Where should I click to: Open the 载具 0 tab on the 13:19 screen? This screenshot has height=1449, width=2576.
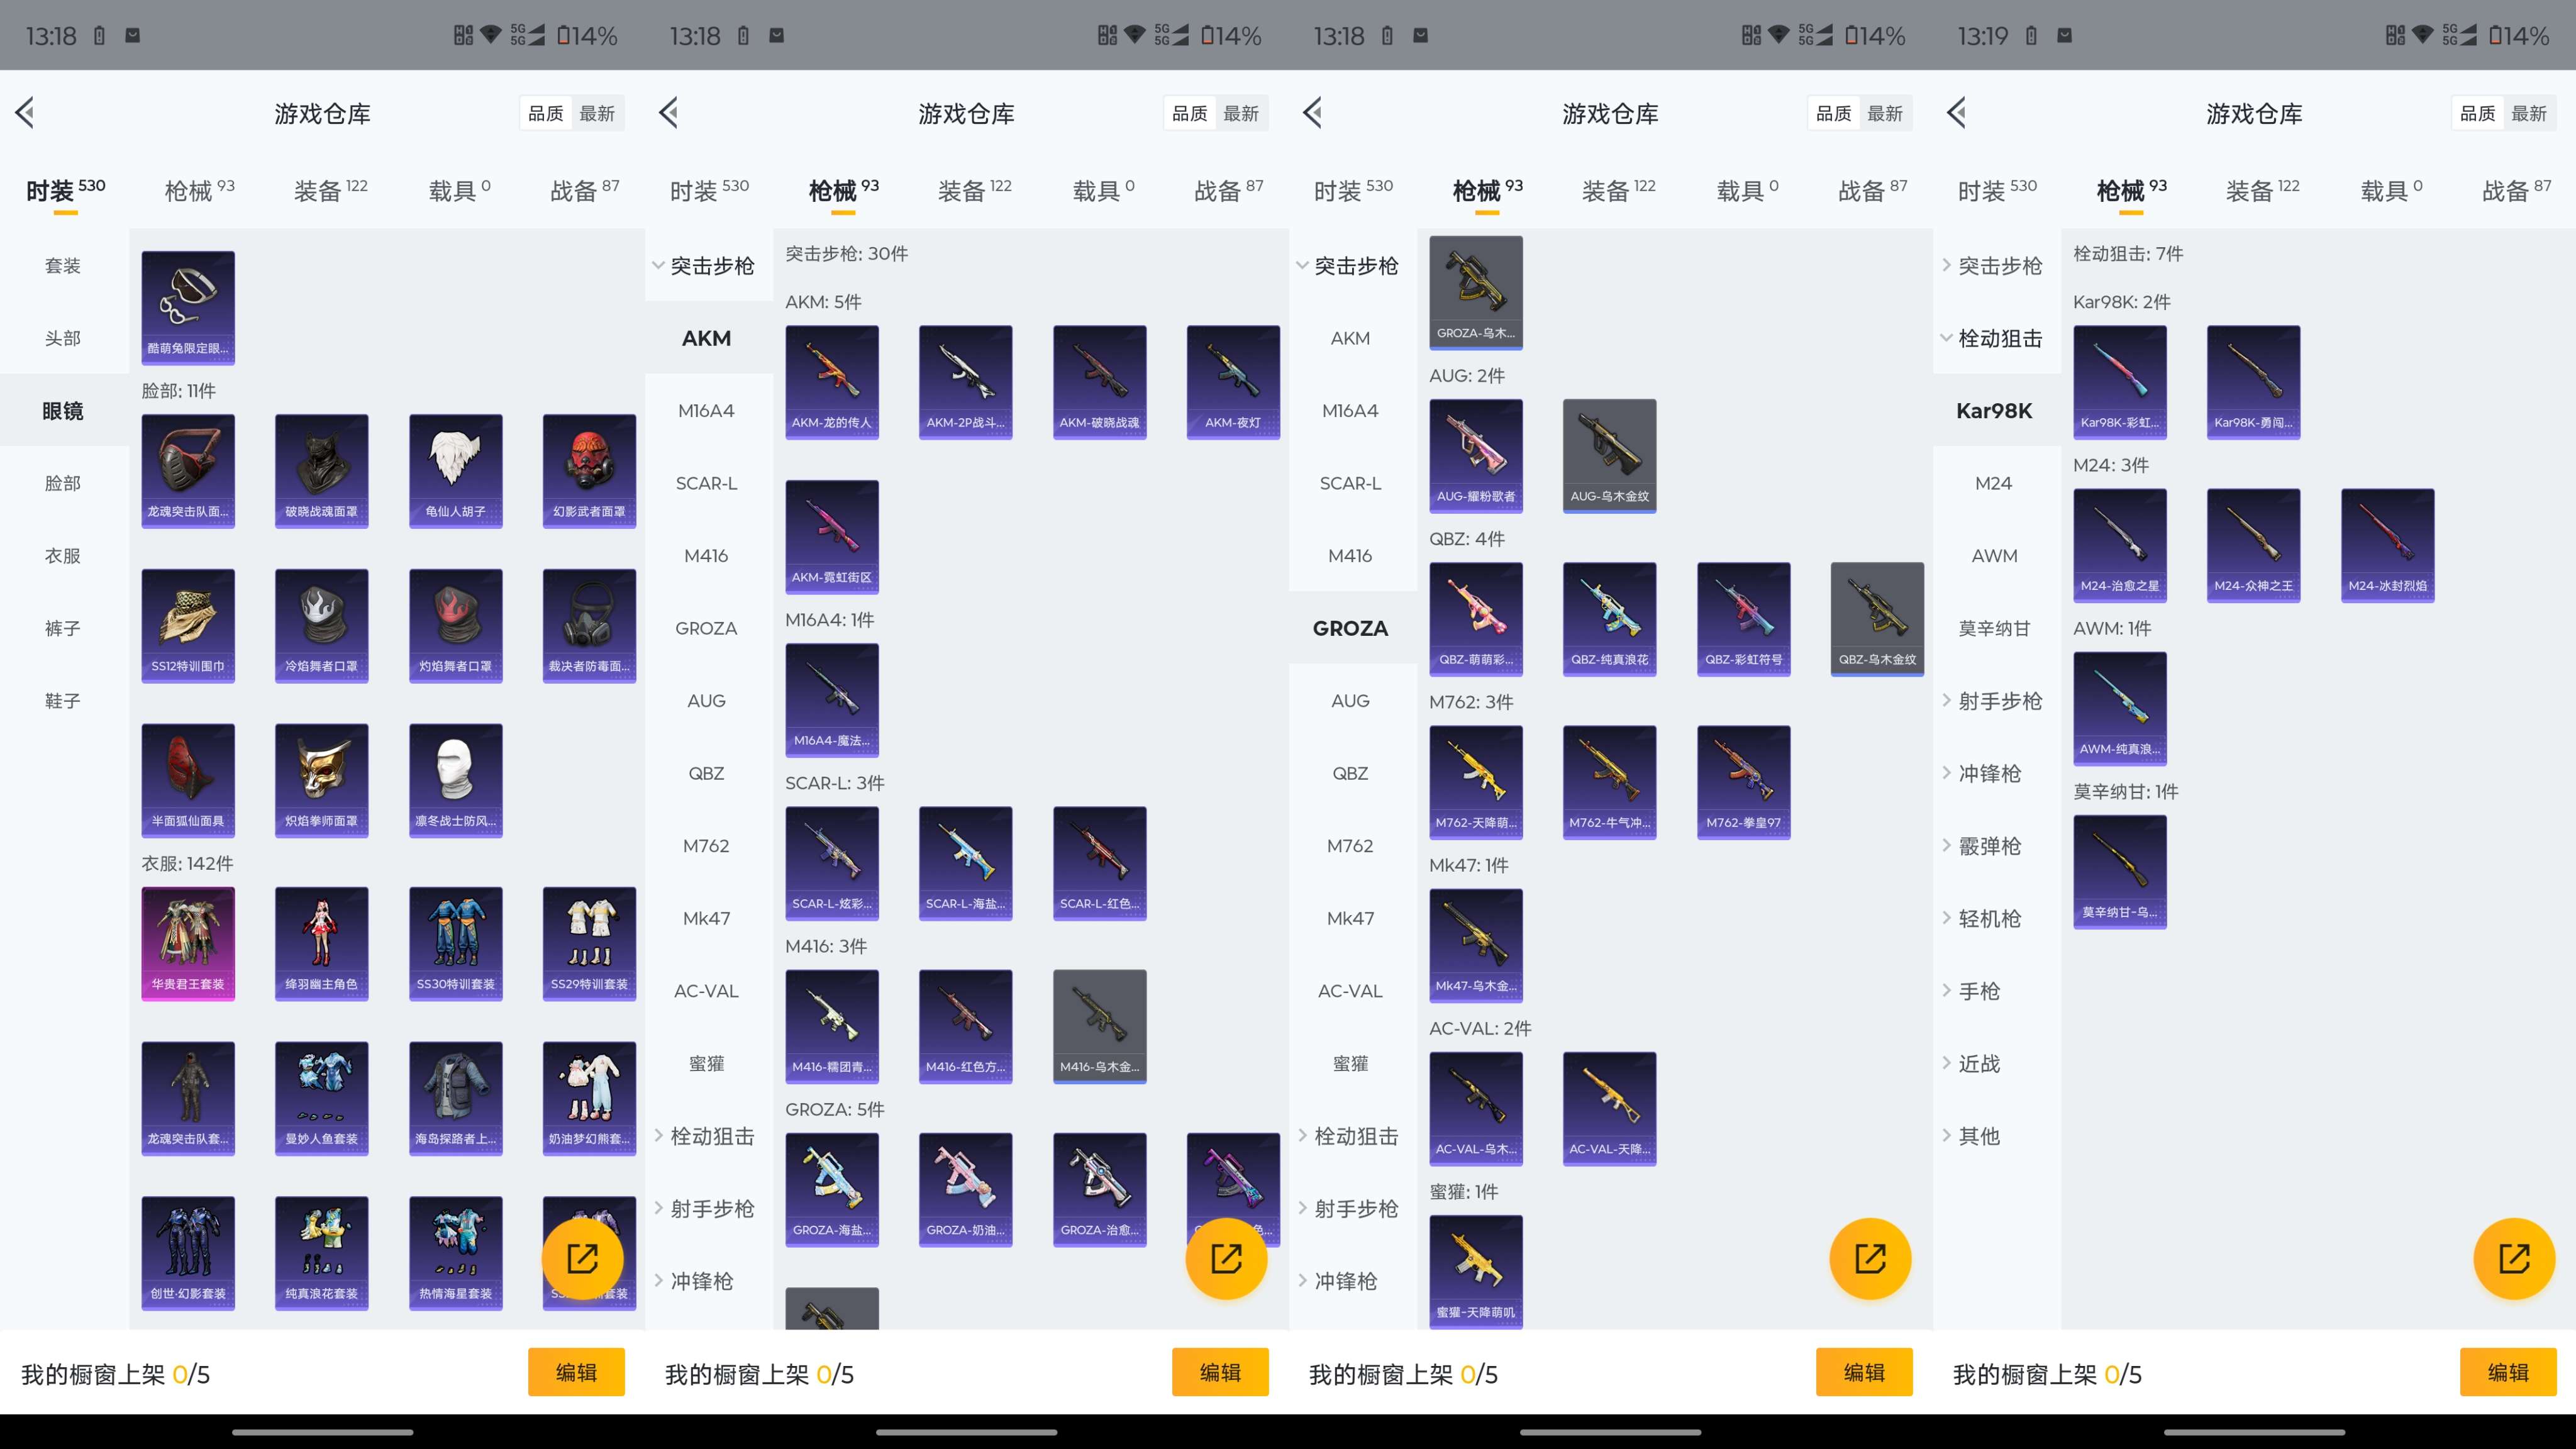(x=2392, y=190)
